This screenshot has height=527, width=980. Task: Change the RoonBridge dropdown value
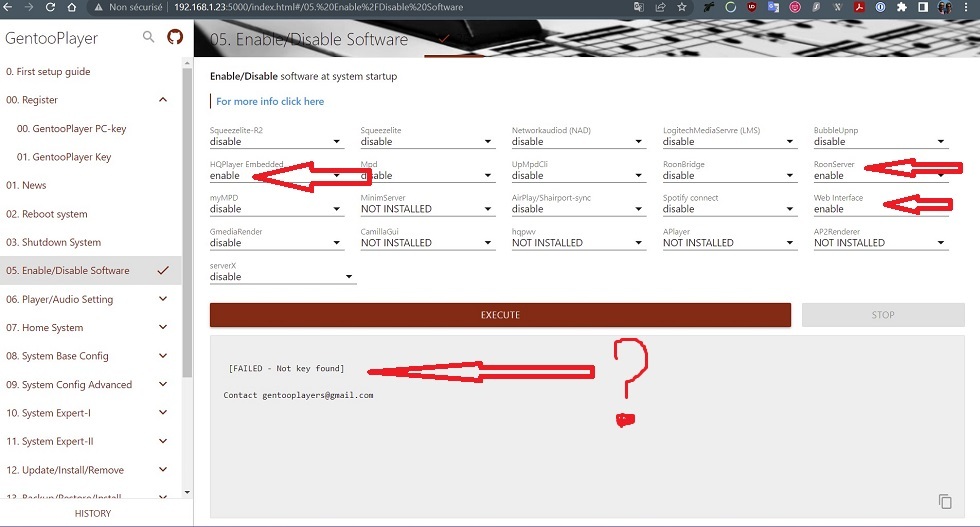point(730,175)
